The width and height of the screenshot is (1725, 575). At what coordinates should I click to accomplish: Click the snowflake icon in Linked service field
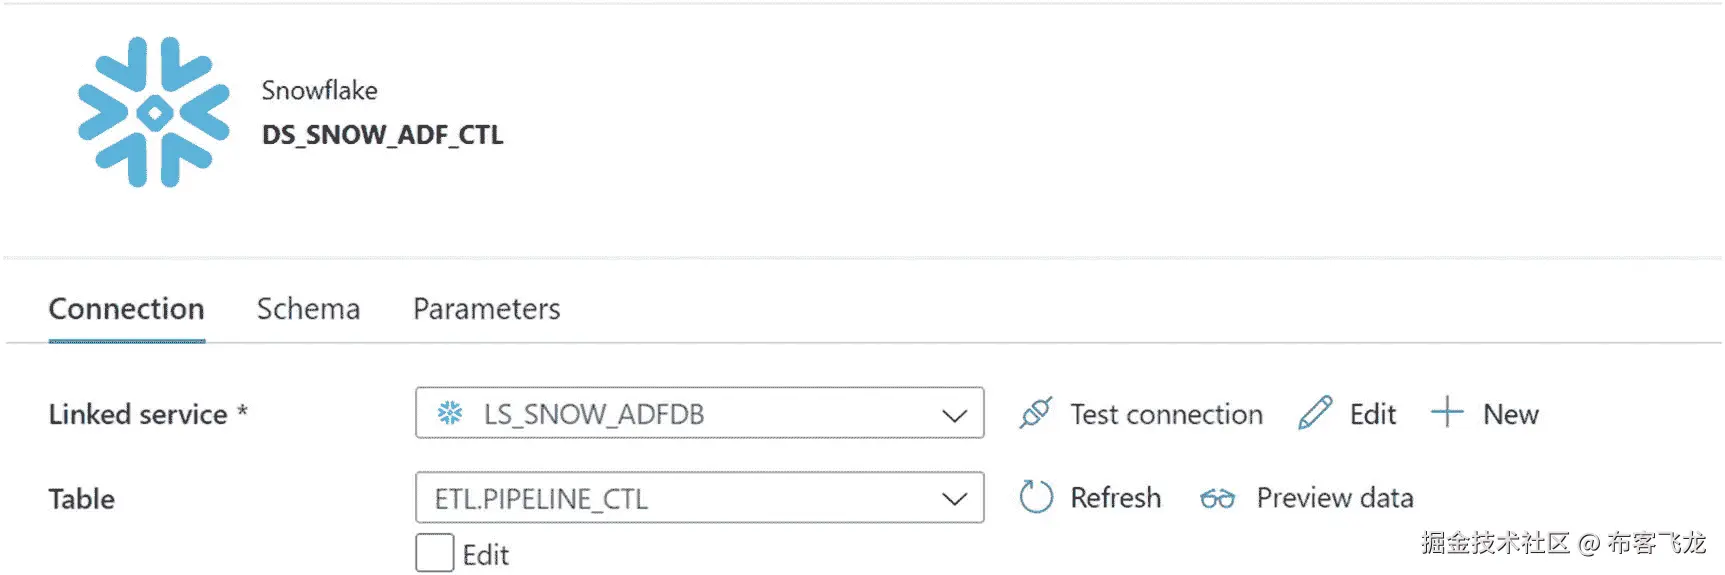(x=450, y=413)
